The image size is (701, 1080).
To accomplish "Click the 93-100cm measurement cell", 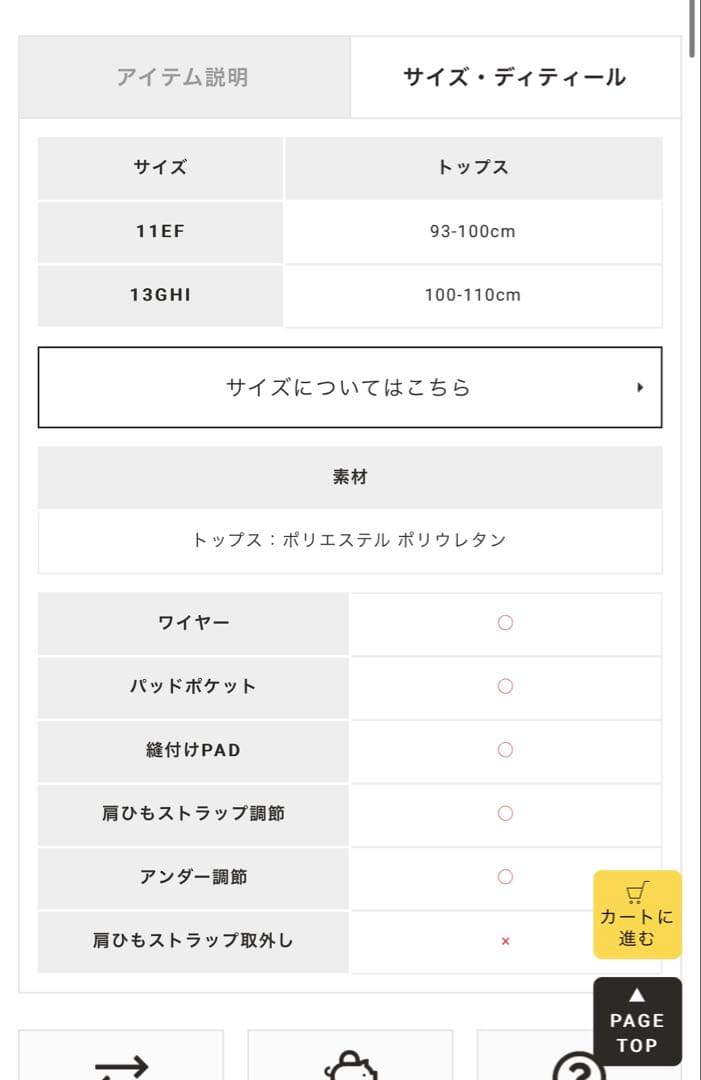I will (472, 231).
